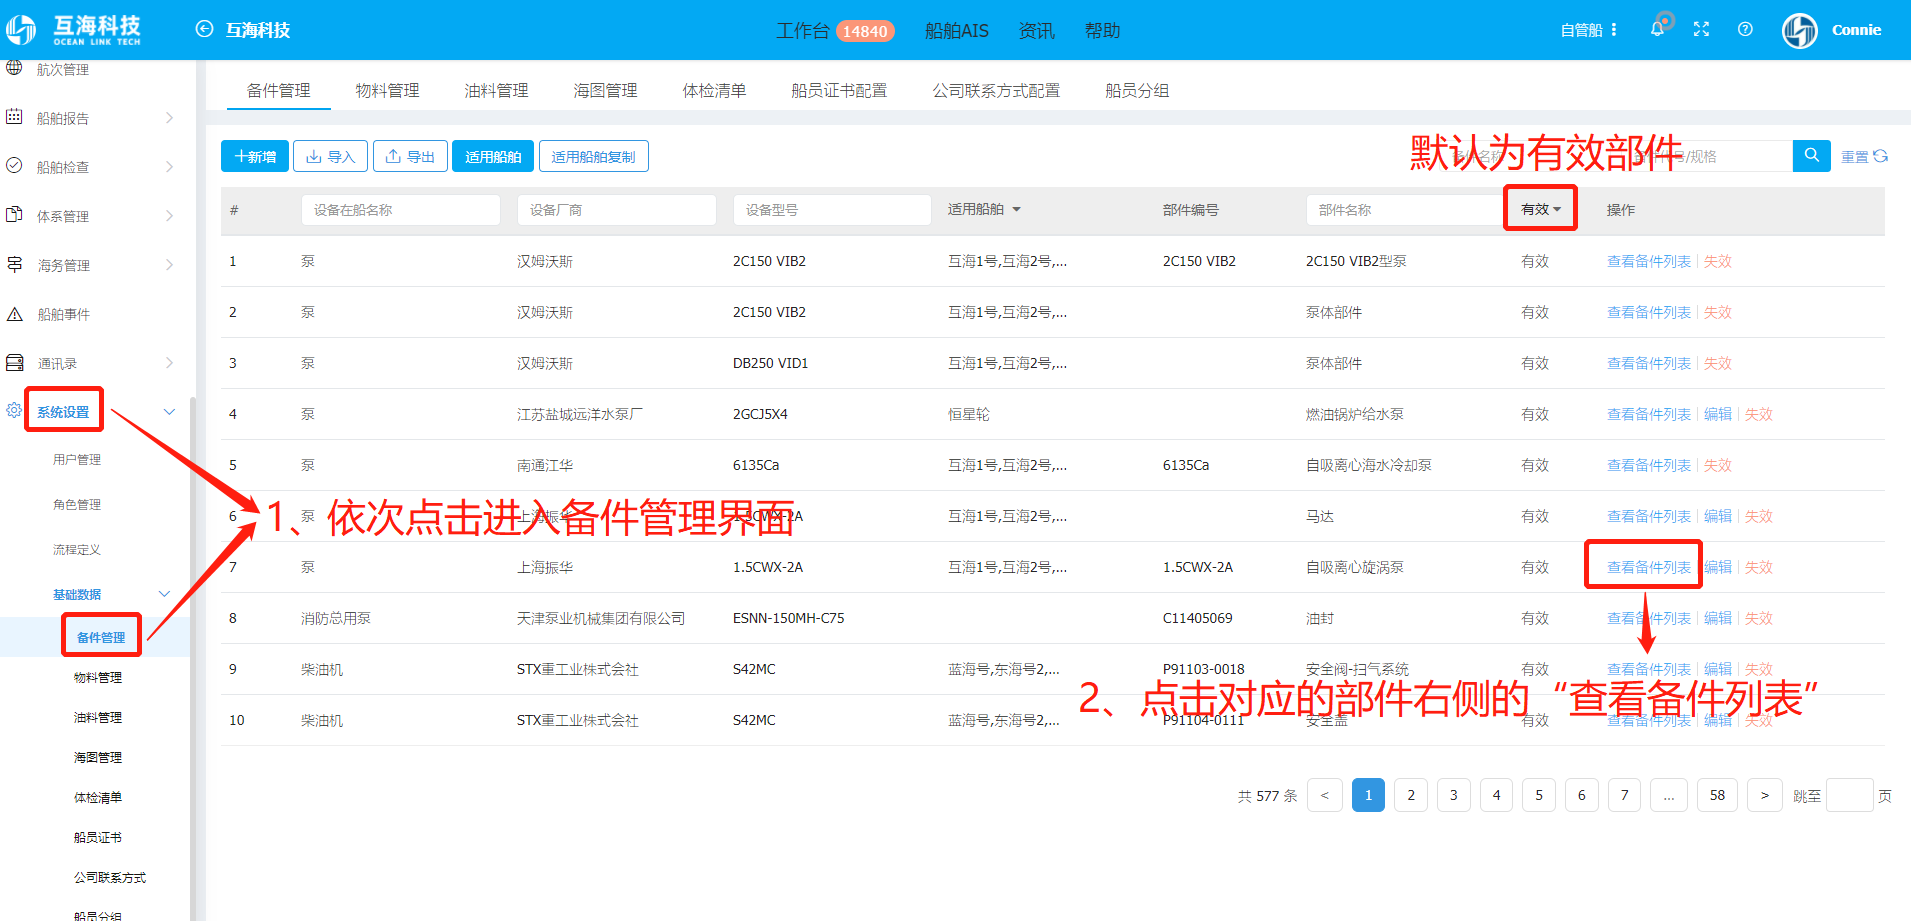Focus 设备型号 filter input
Image resolution: width=1911 pixels, height=921 pixels.
tap(832, 210)
